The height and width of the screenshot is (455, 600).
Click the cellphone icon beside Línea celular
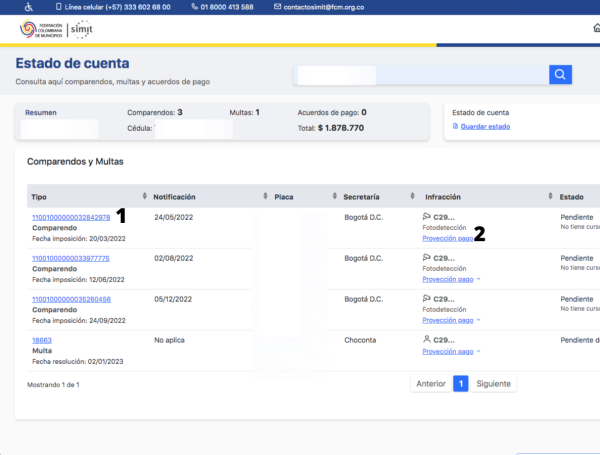point(58,7)
